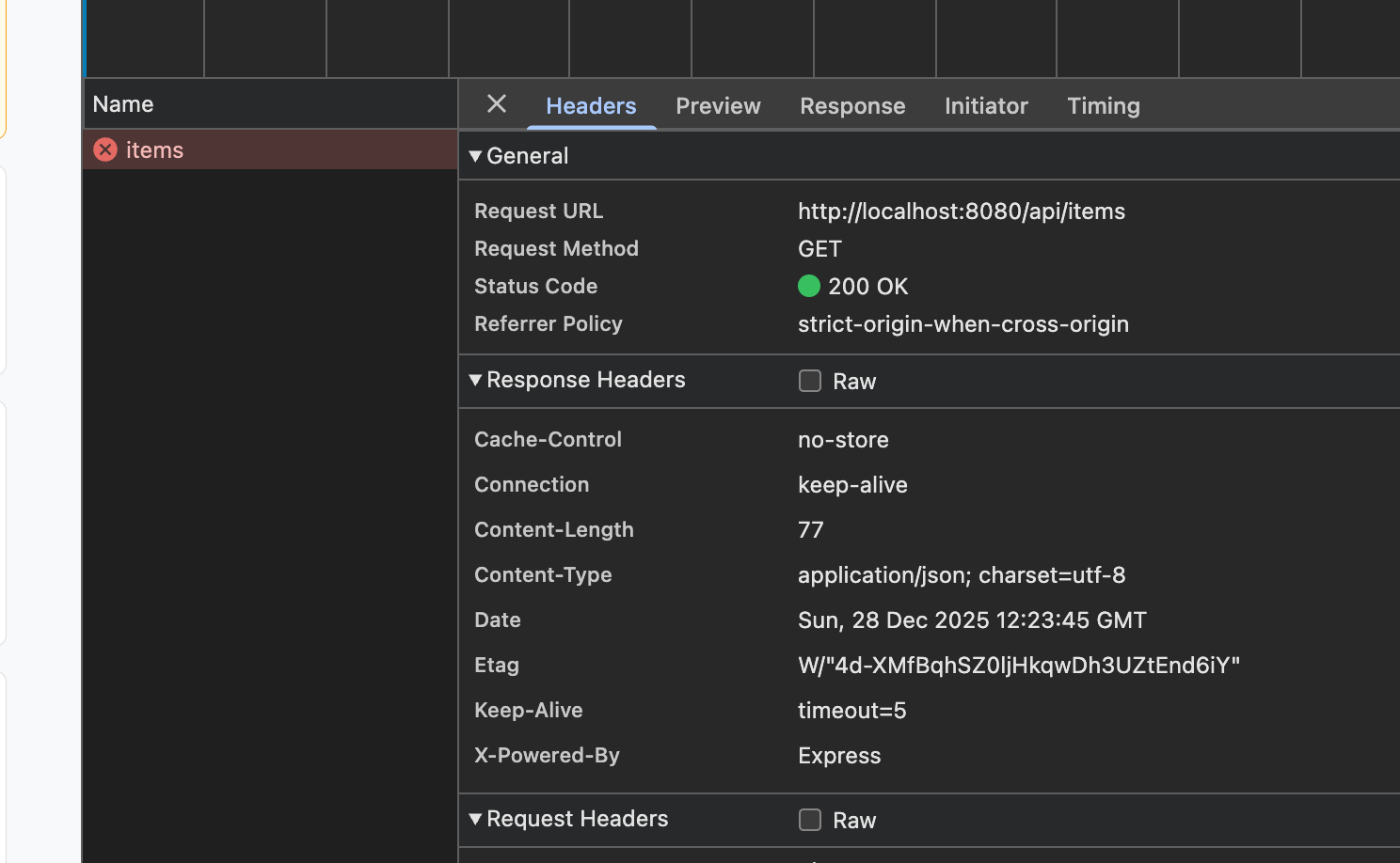Click the Request URL label
The height and width of the screenshot is (863, 1400).
(x=539, y=211)
